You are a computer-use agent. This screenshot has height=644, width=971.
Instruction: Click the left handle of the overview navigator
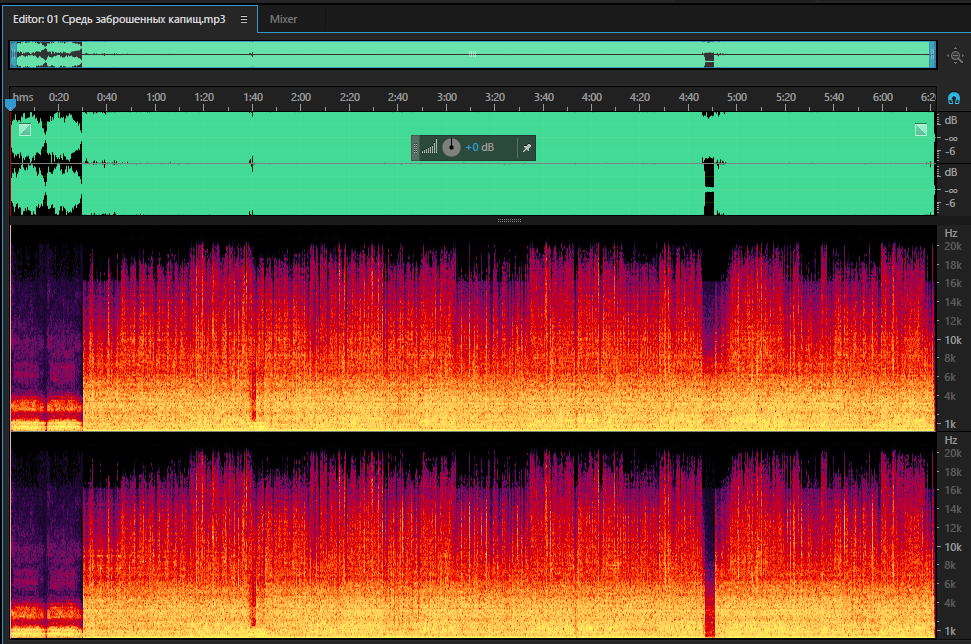12,54
